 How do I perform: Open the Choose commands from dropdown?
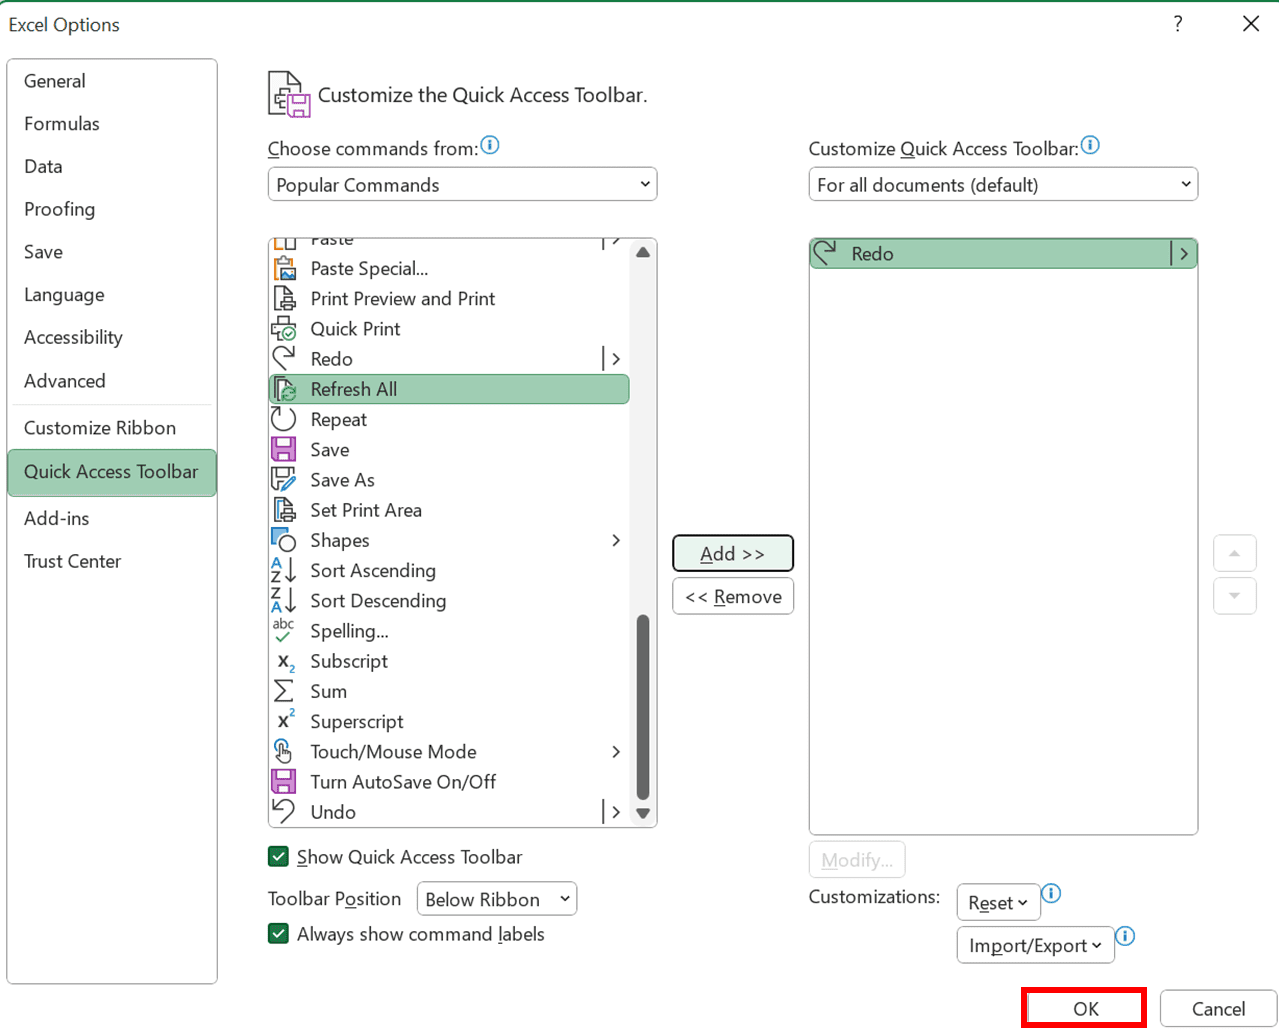tap(462, 184)
